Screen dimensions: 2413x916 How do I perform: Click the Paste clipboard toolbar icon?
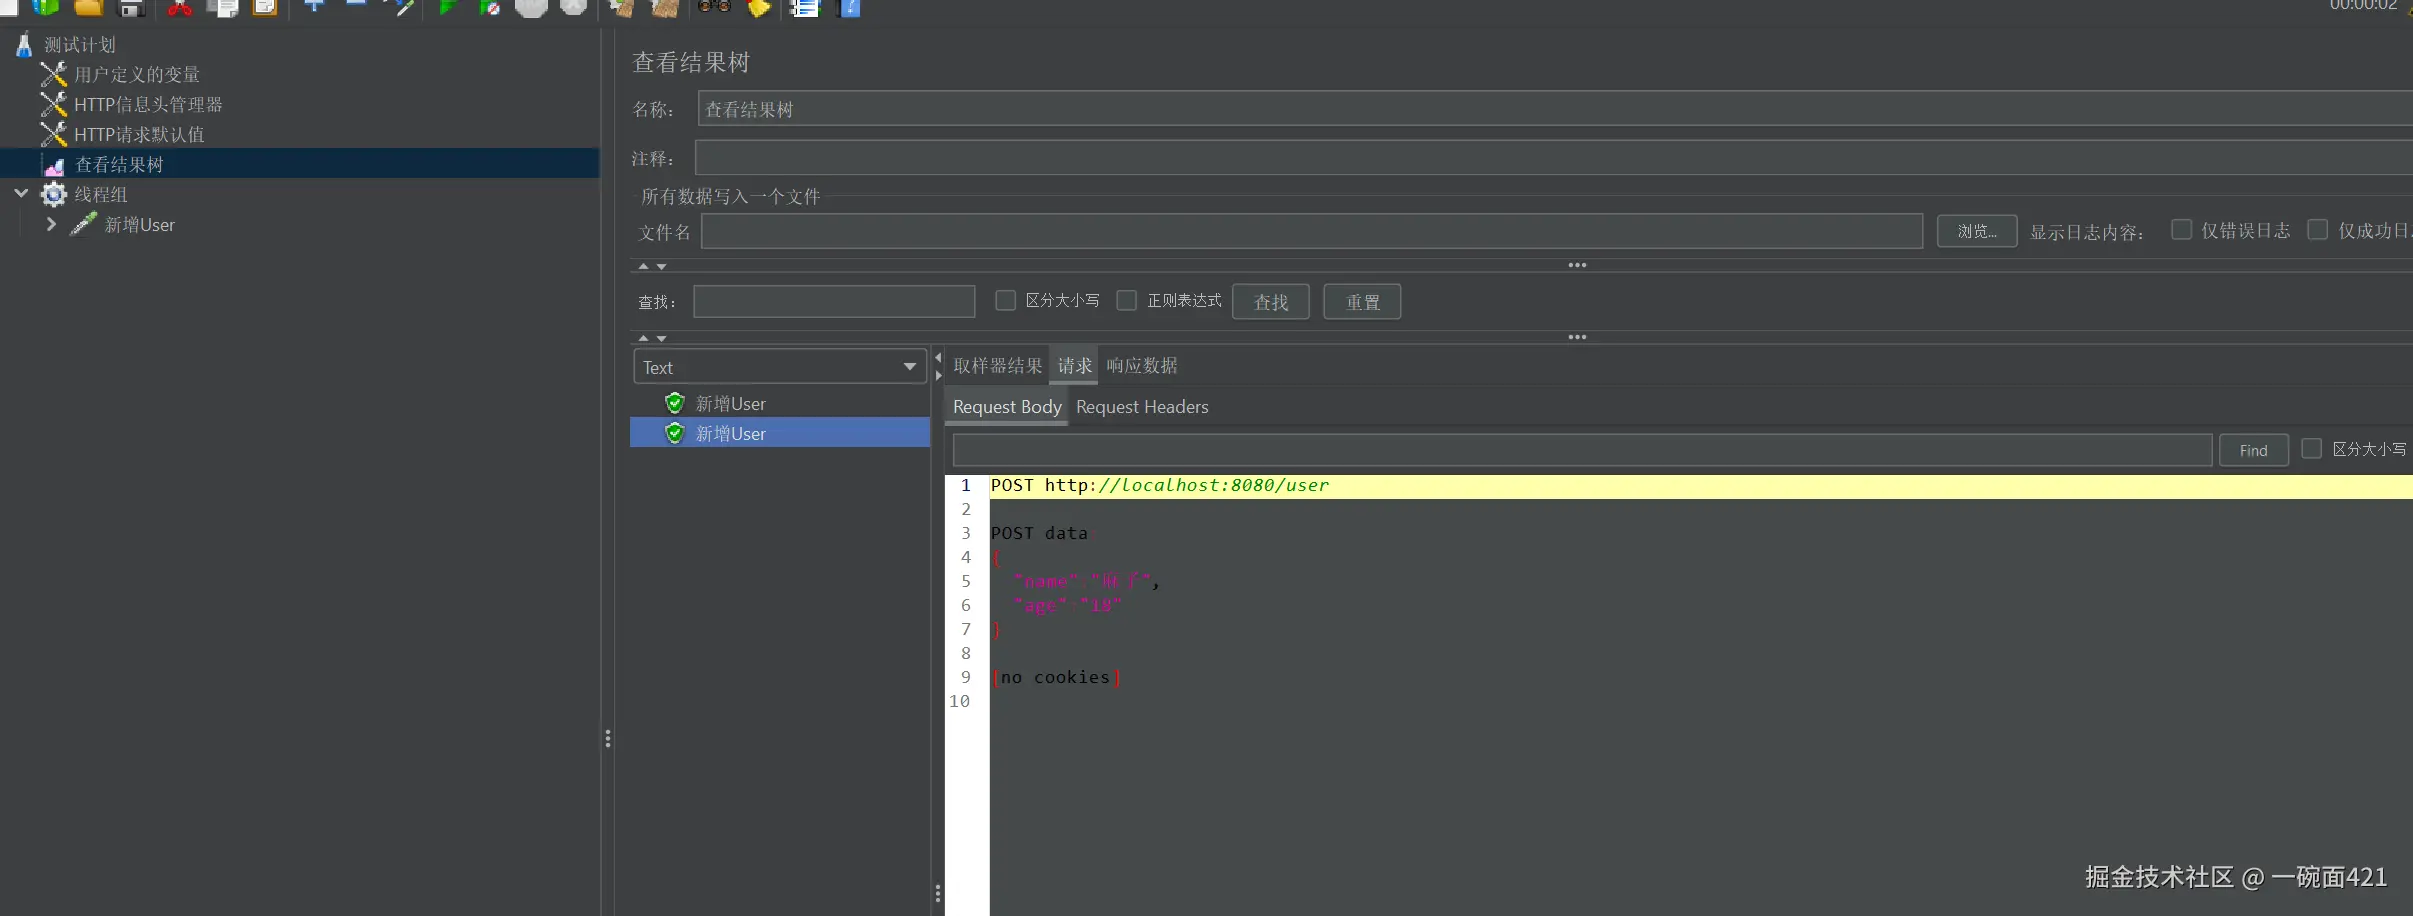[264, 8]
